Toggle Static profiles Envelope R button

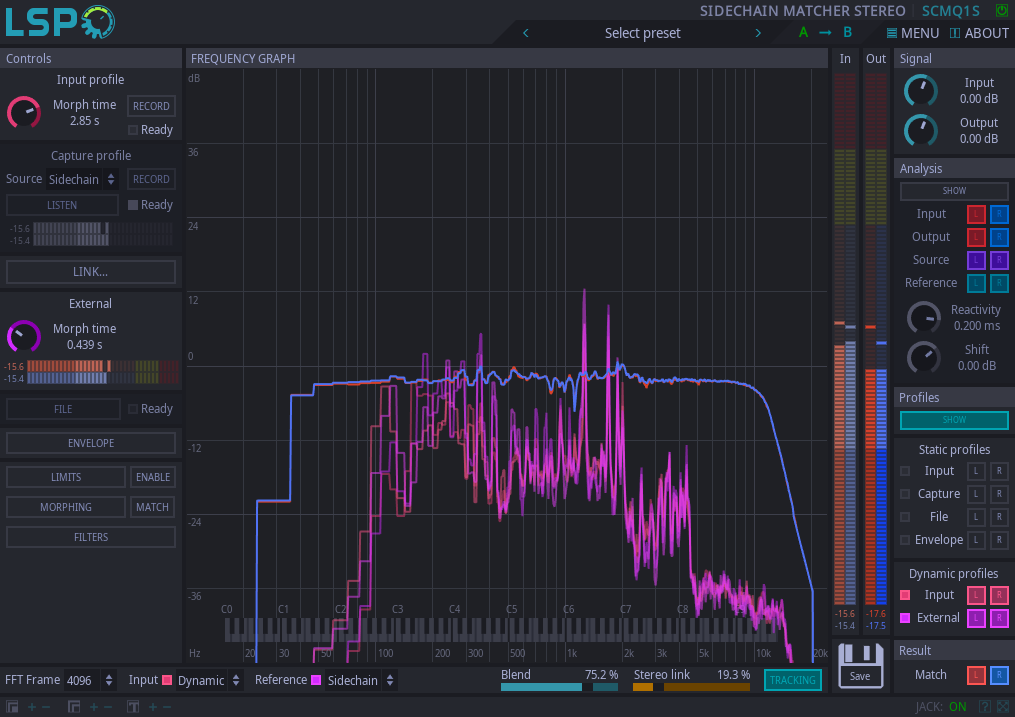coord(999,540)
